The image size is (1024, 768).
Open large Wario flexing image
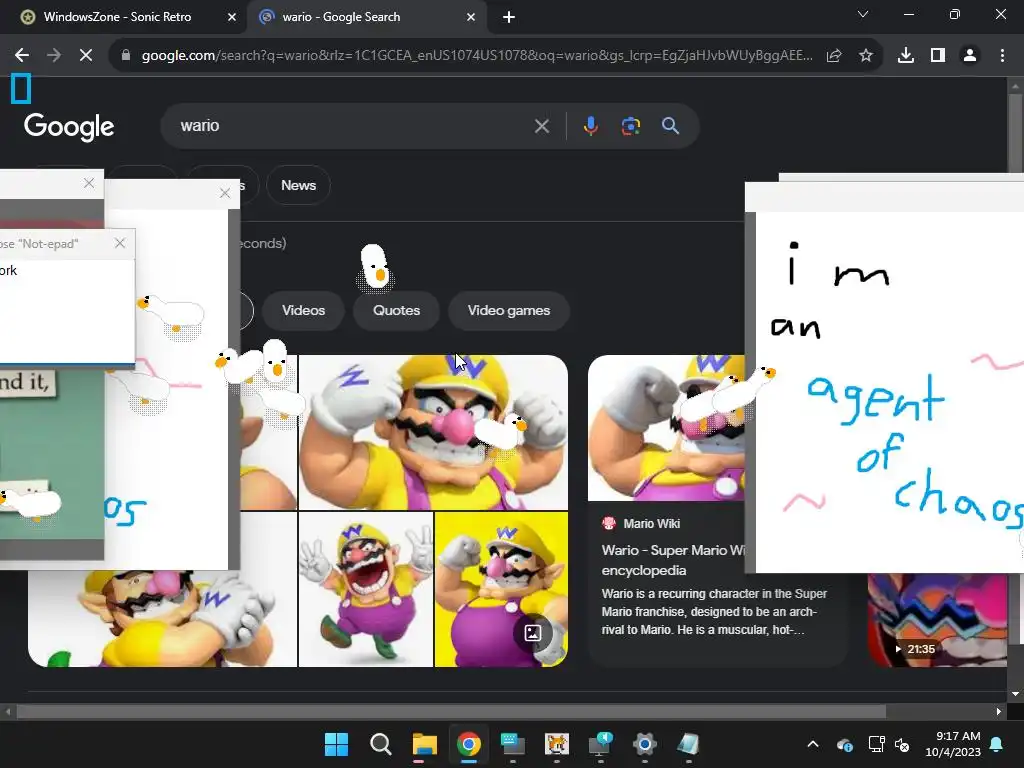433,432
